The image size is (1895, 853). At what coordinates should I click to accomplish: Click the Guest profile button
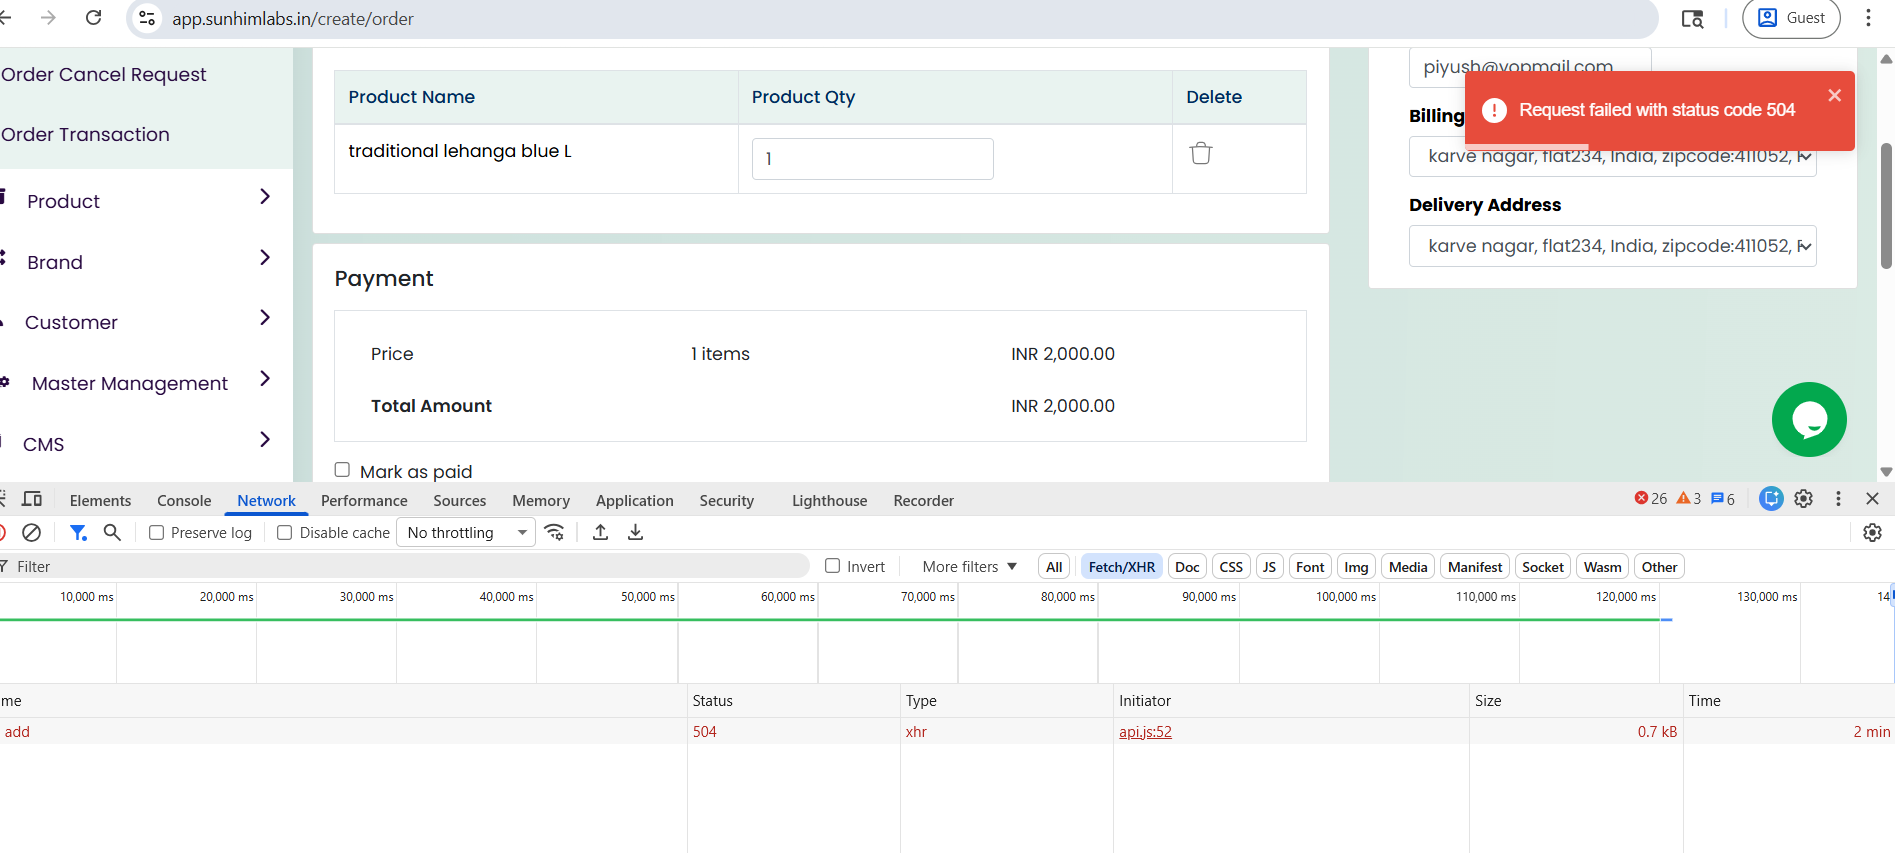(x=1791, y=18)
